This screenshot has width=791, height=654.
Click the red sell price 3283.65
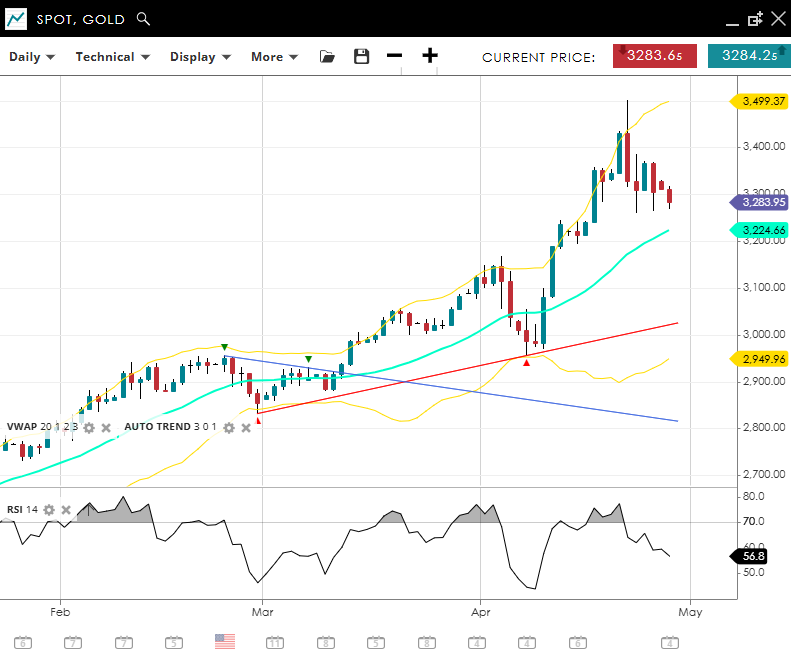point(654,56)
